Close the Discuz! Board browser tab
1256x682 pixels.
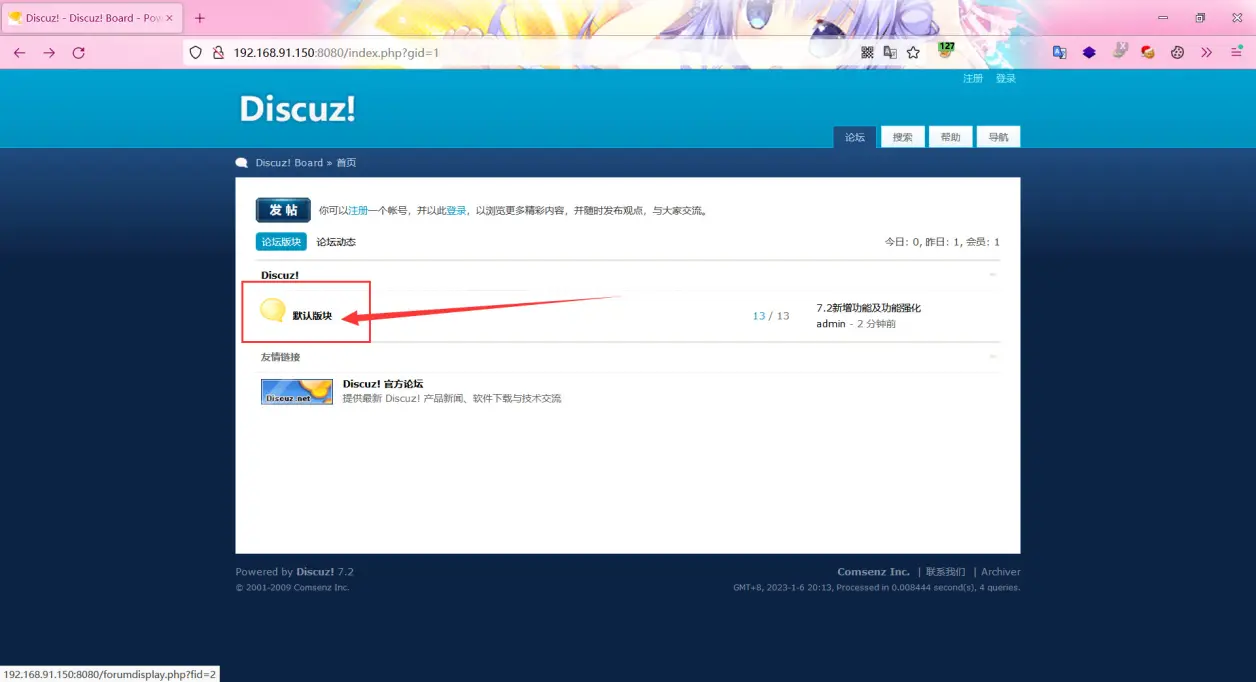pyautogui.click(x=169, y=18)
